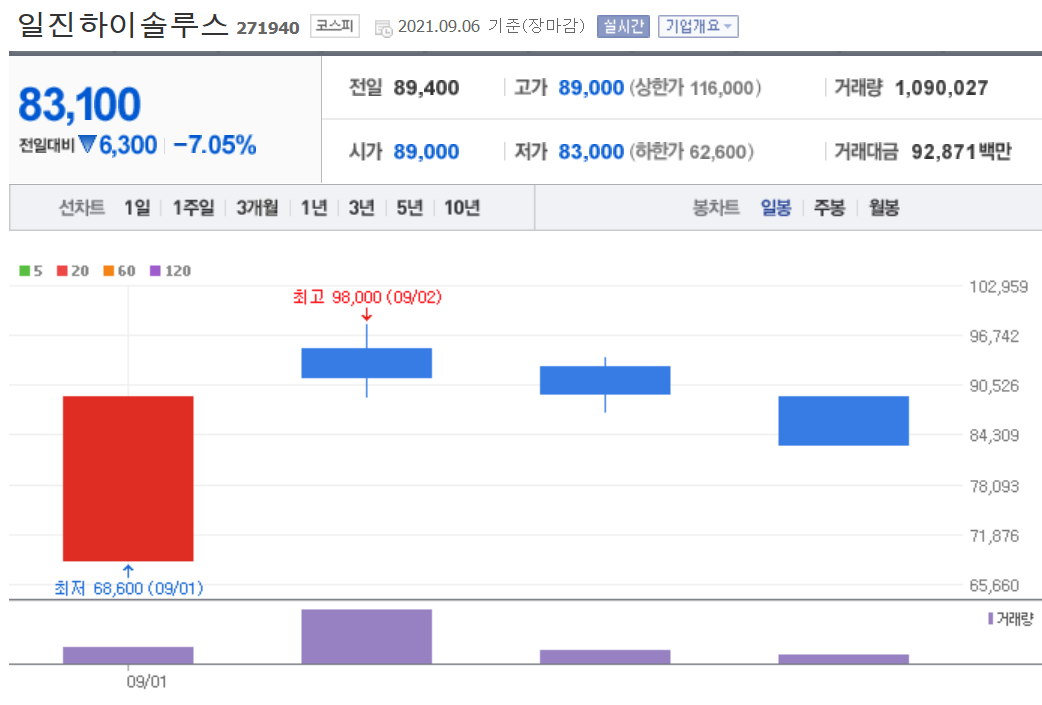The image size is (1042, 705).
Task: Click the stock code 271940
Action: pos(268,28)
